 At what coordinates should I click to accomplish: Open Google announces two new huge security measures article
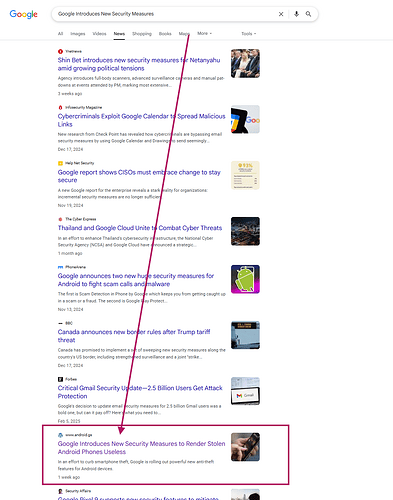[136, 280]
